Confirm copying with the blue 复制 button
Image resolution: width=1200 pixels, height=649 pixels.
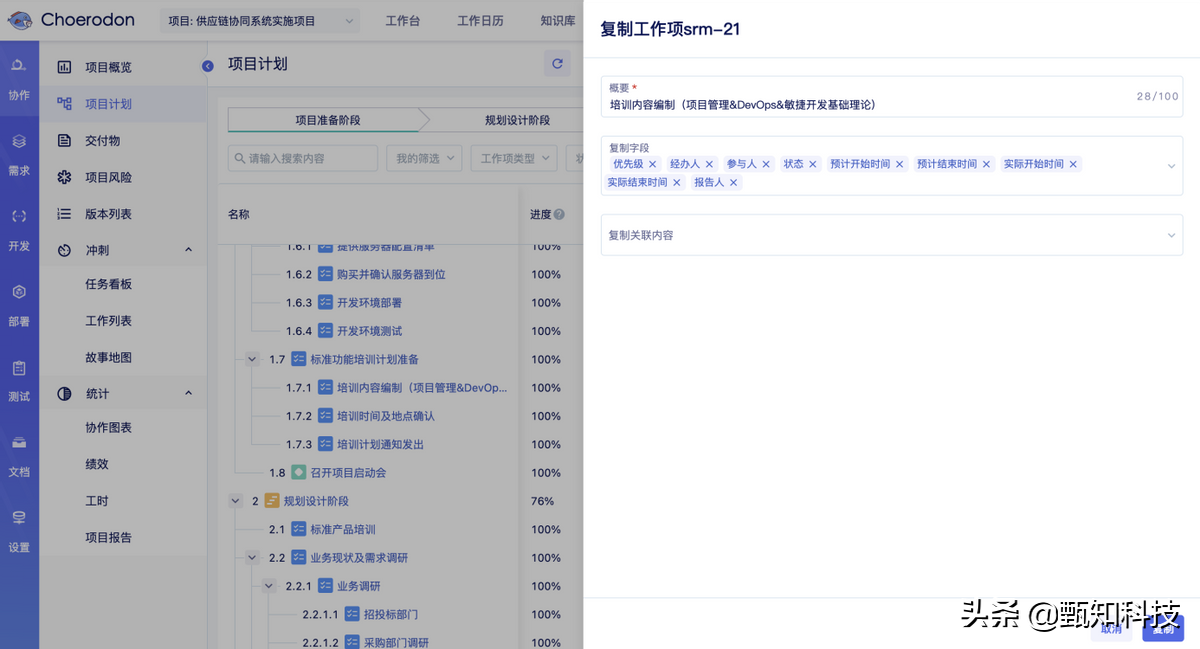[1163, 629]
